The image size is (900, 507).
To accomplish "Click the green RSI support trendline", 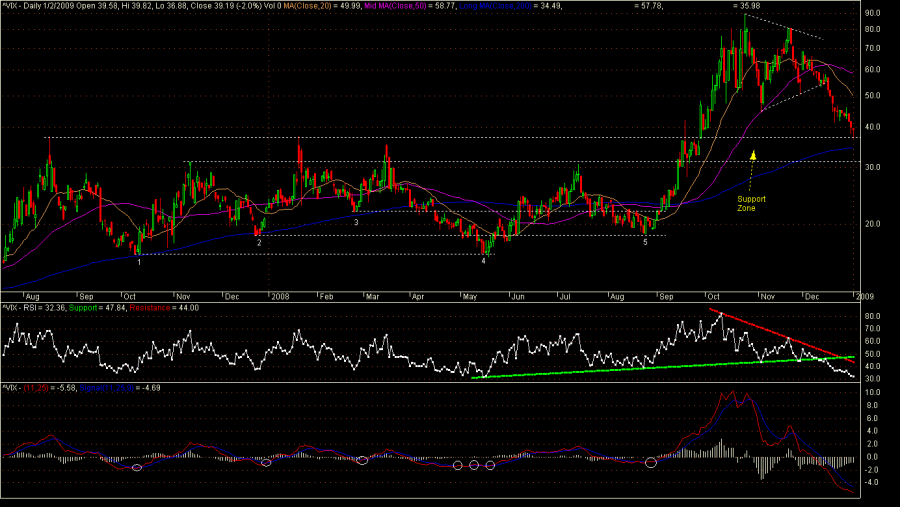I will coord(663,367).
